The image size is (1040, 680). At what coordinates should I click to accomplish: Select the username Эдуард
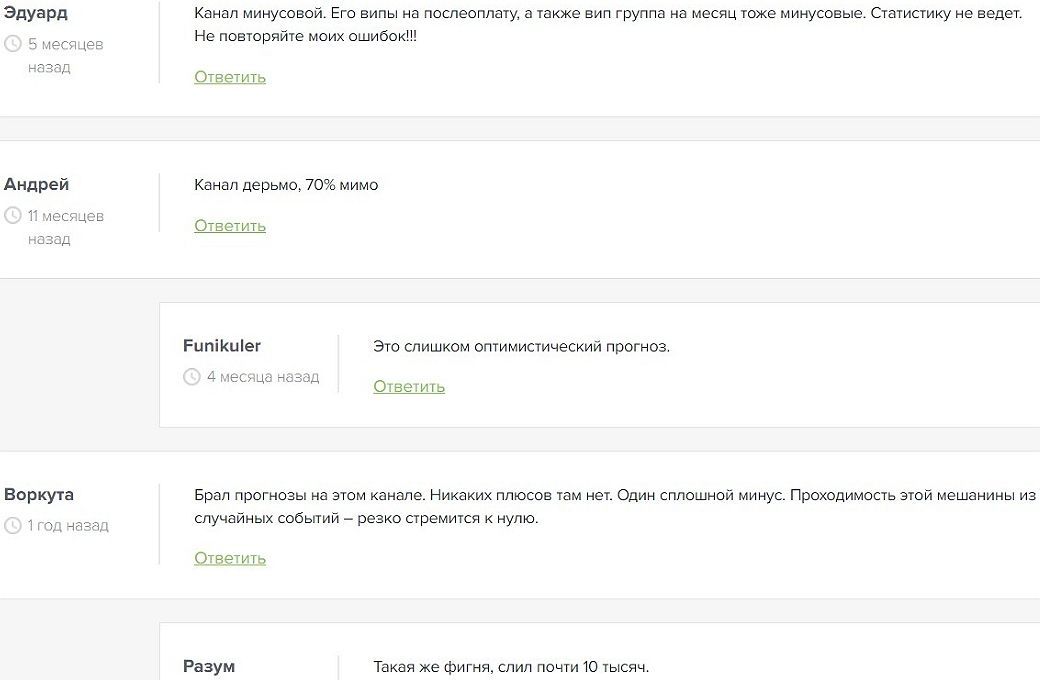[36, 13]
